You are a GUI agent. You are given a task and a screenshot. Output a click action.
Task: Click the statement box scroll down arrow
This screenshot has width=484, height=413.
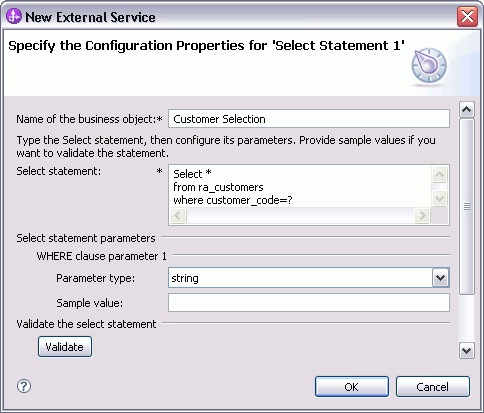point(439,199)
